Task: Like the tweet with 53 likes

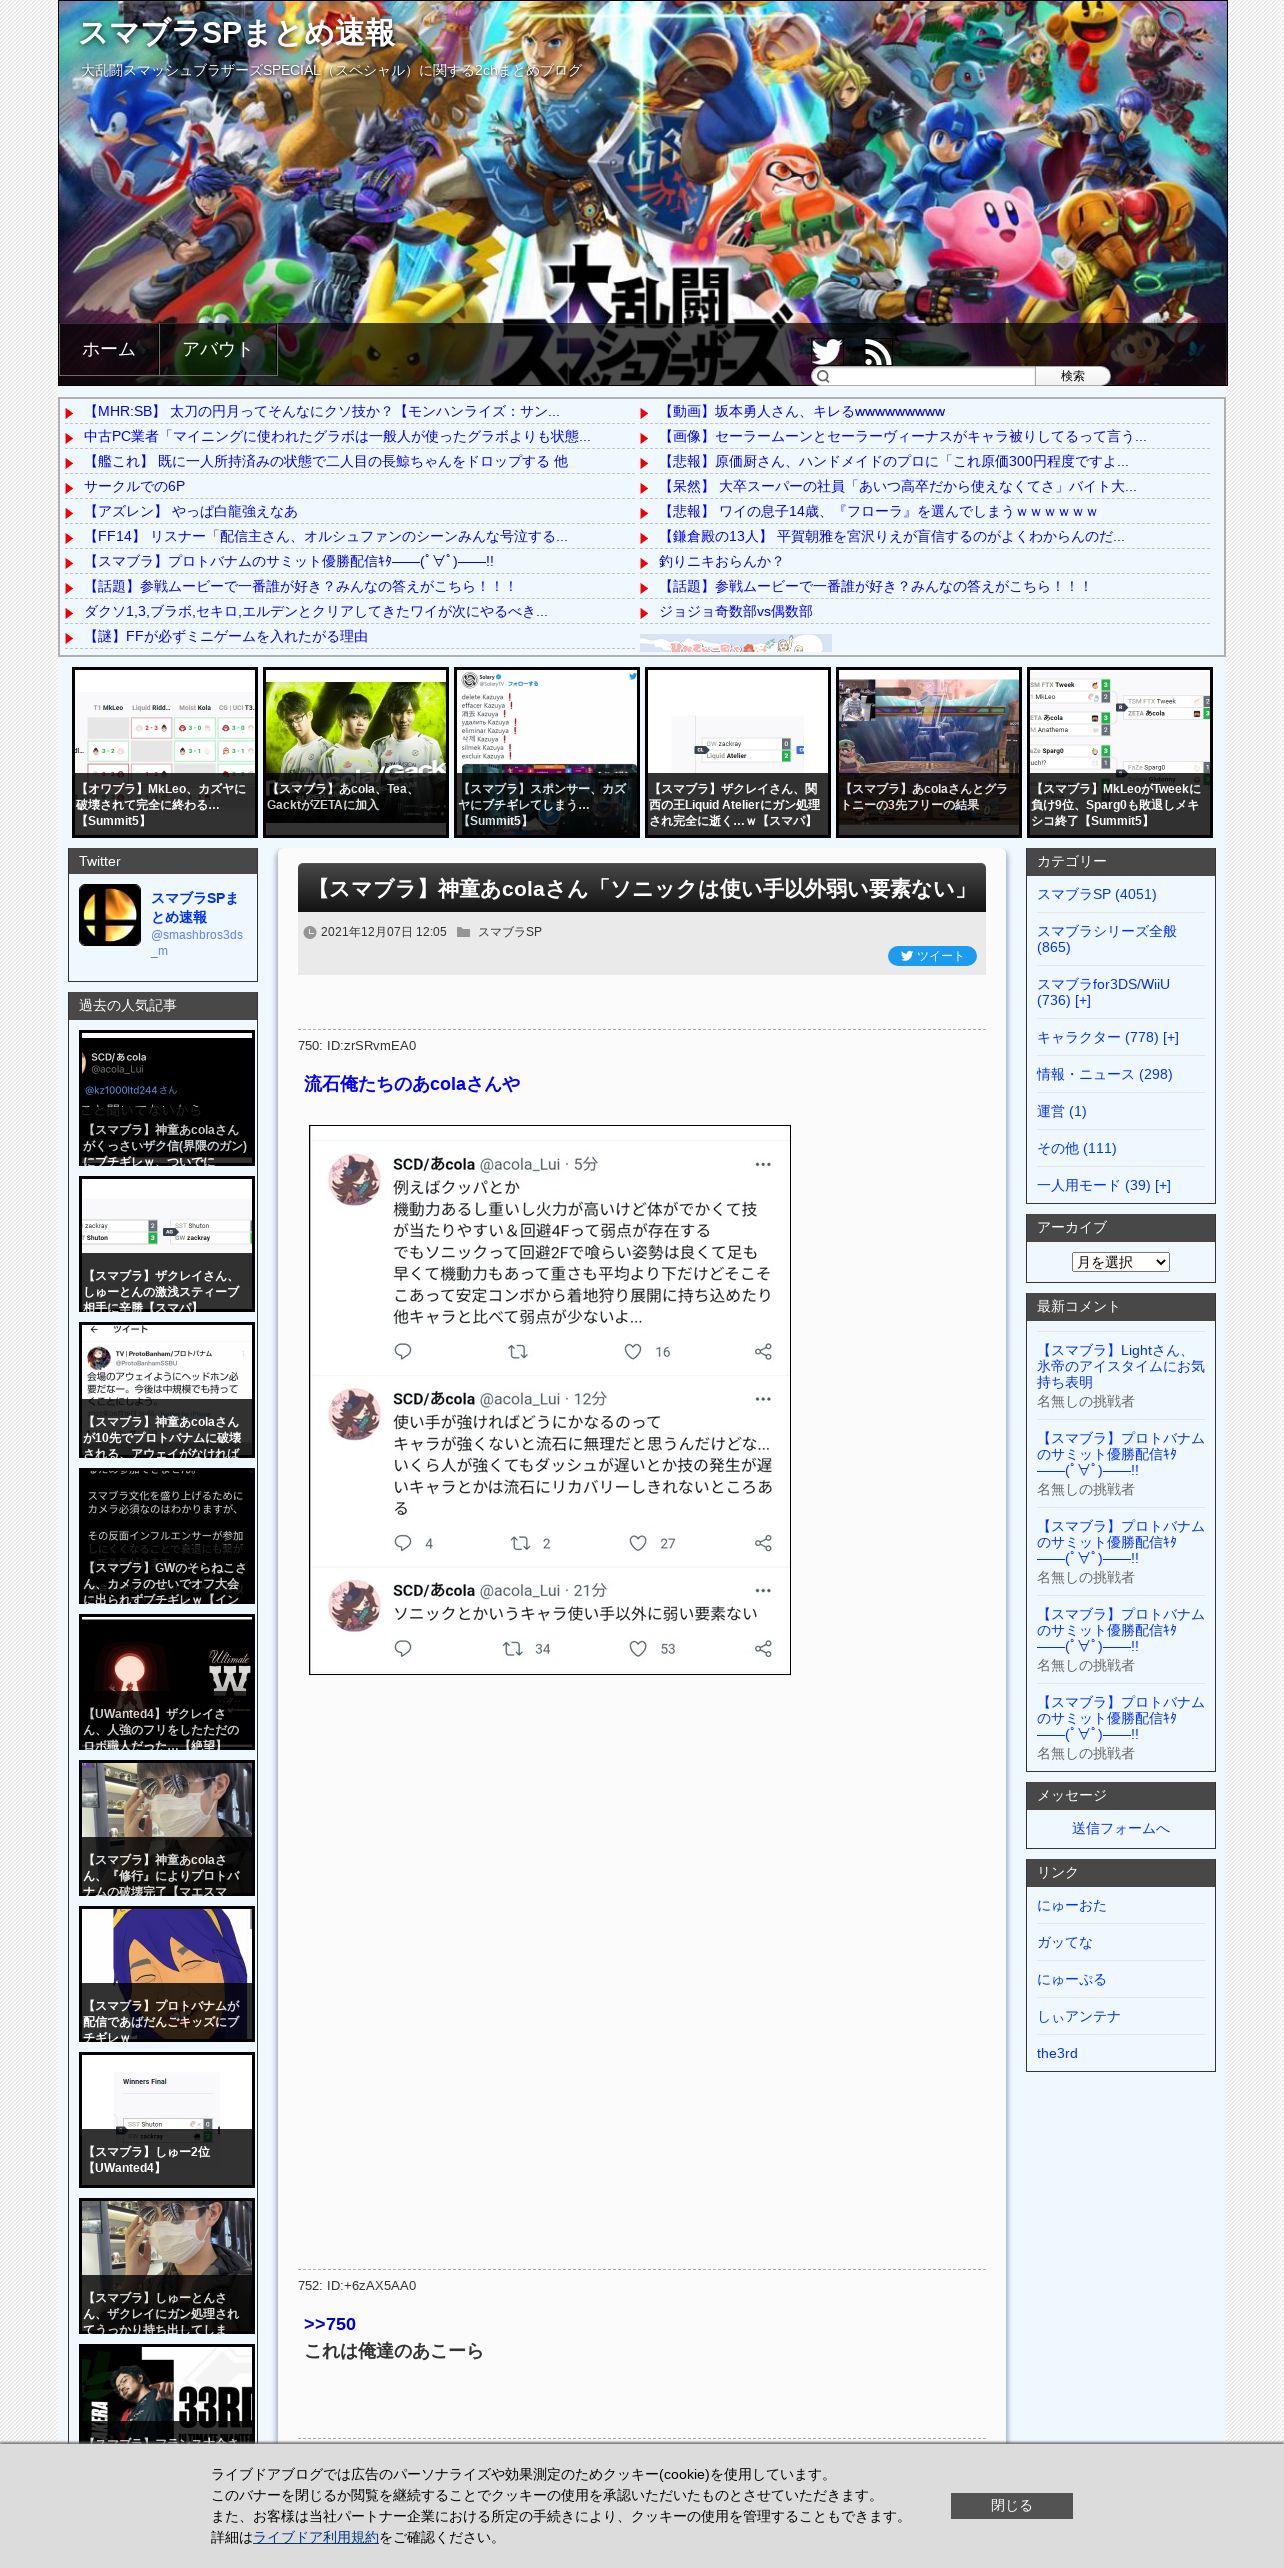Action: 638,1648
